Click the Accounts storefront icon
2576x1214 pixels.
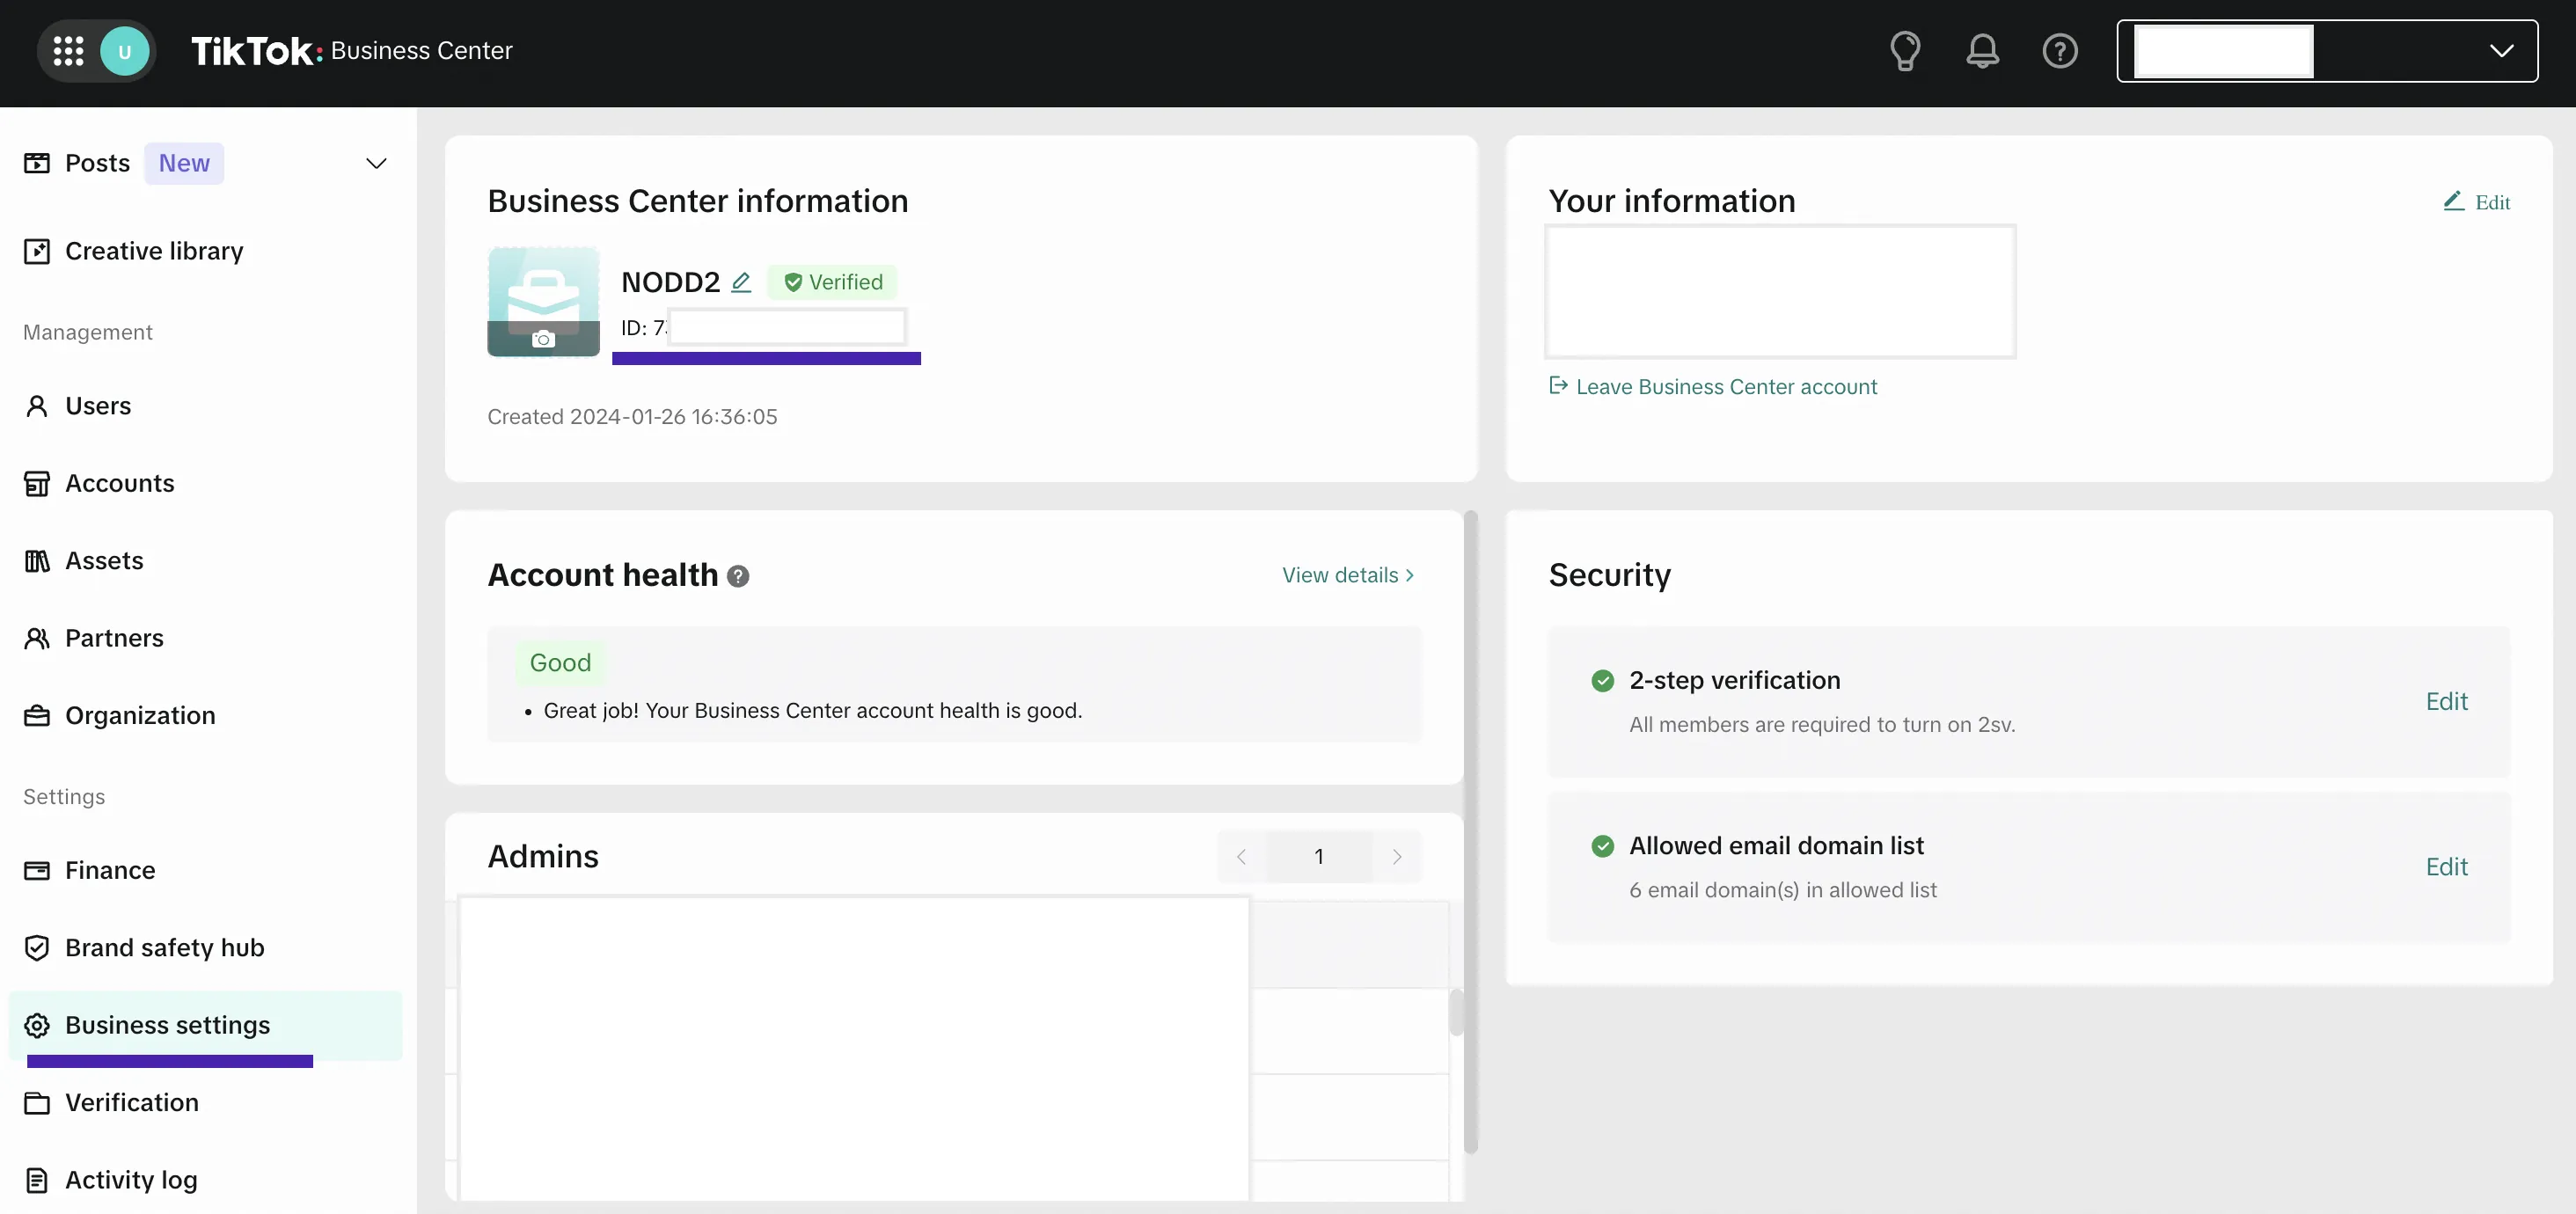coord(37,483)
